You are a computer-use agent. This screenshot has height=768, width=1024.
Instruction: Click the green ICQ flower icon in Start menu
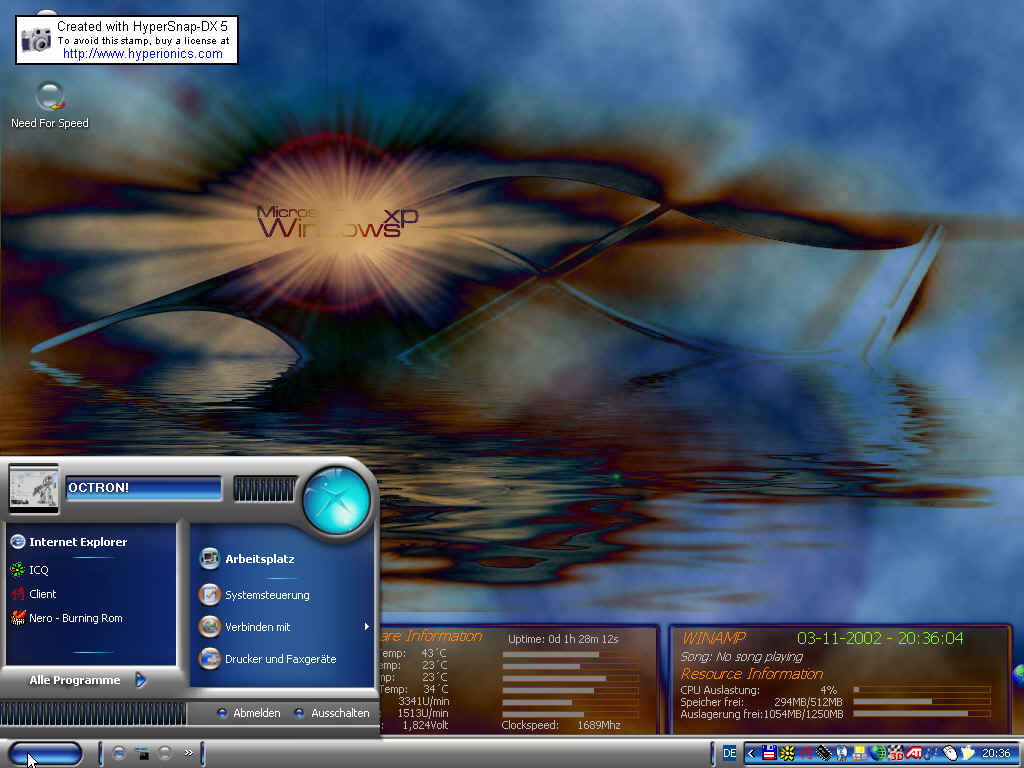point(18,569)
